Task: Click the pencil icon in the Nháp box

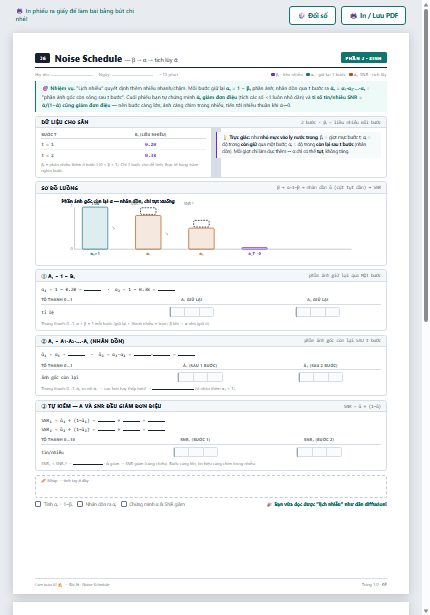Action: coord(44,480)
